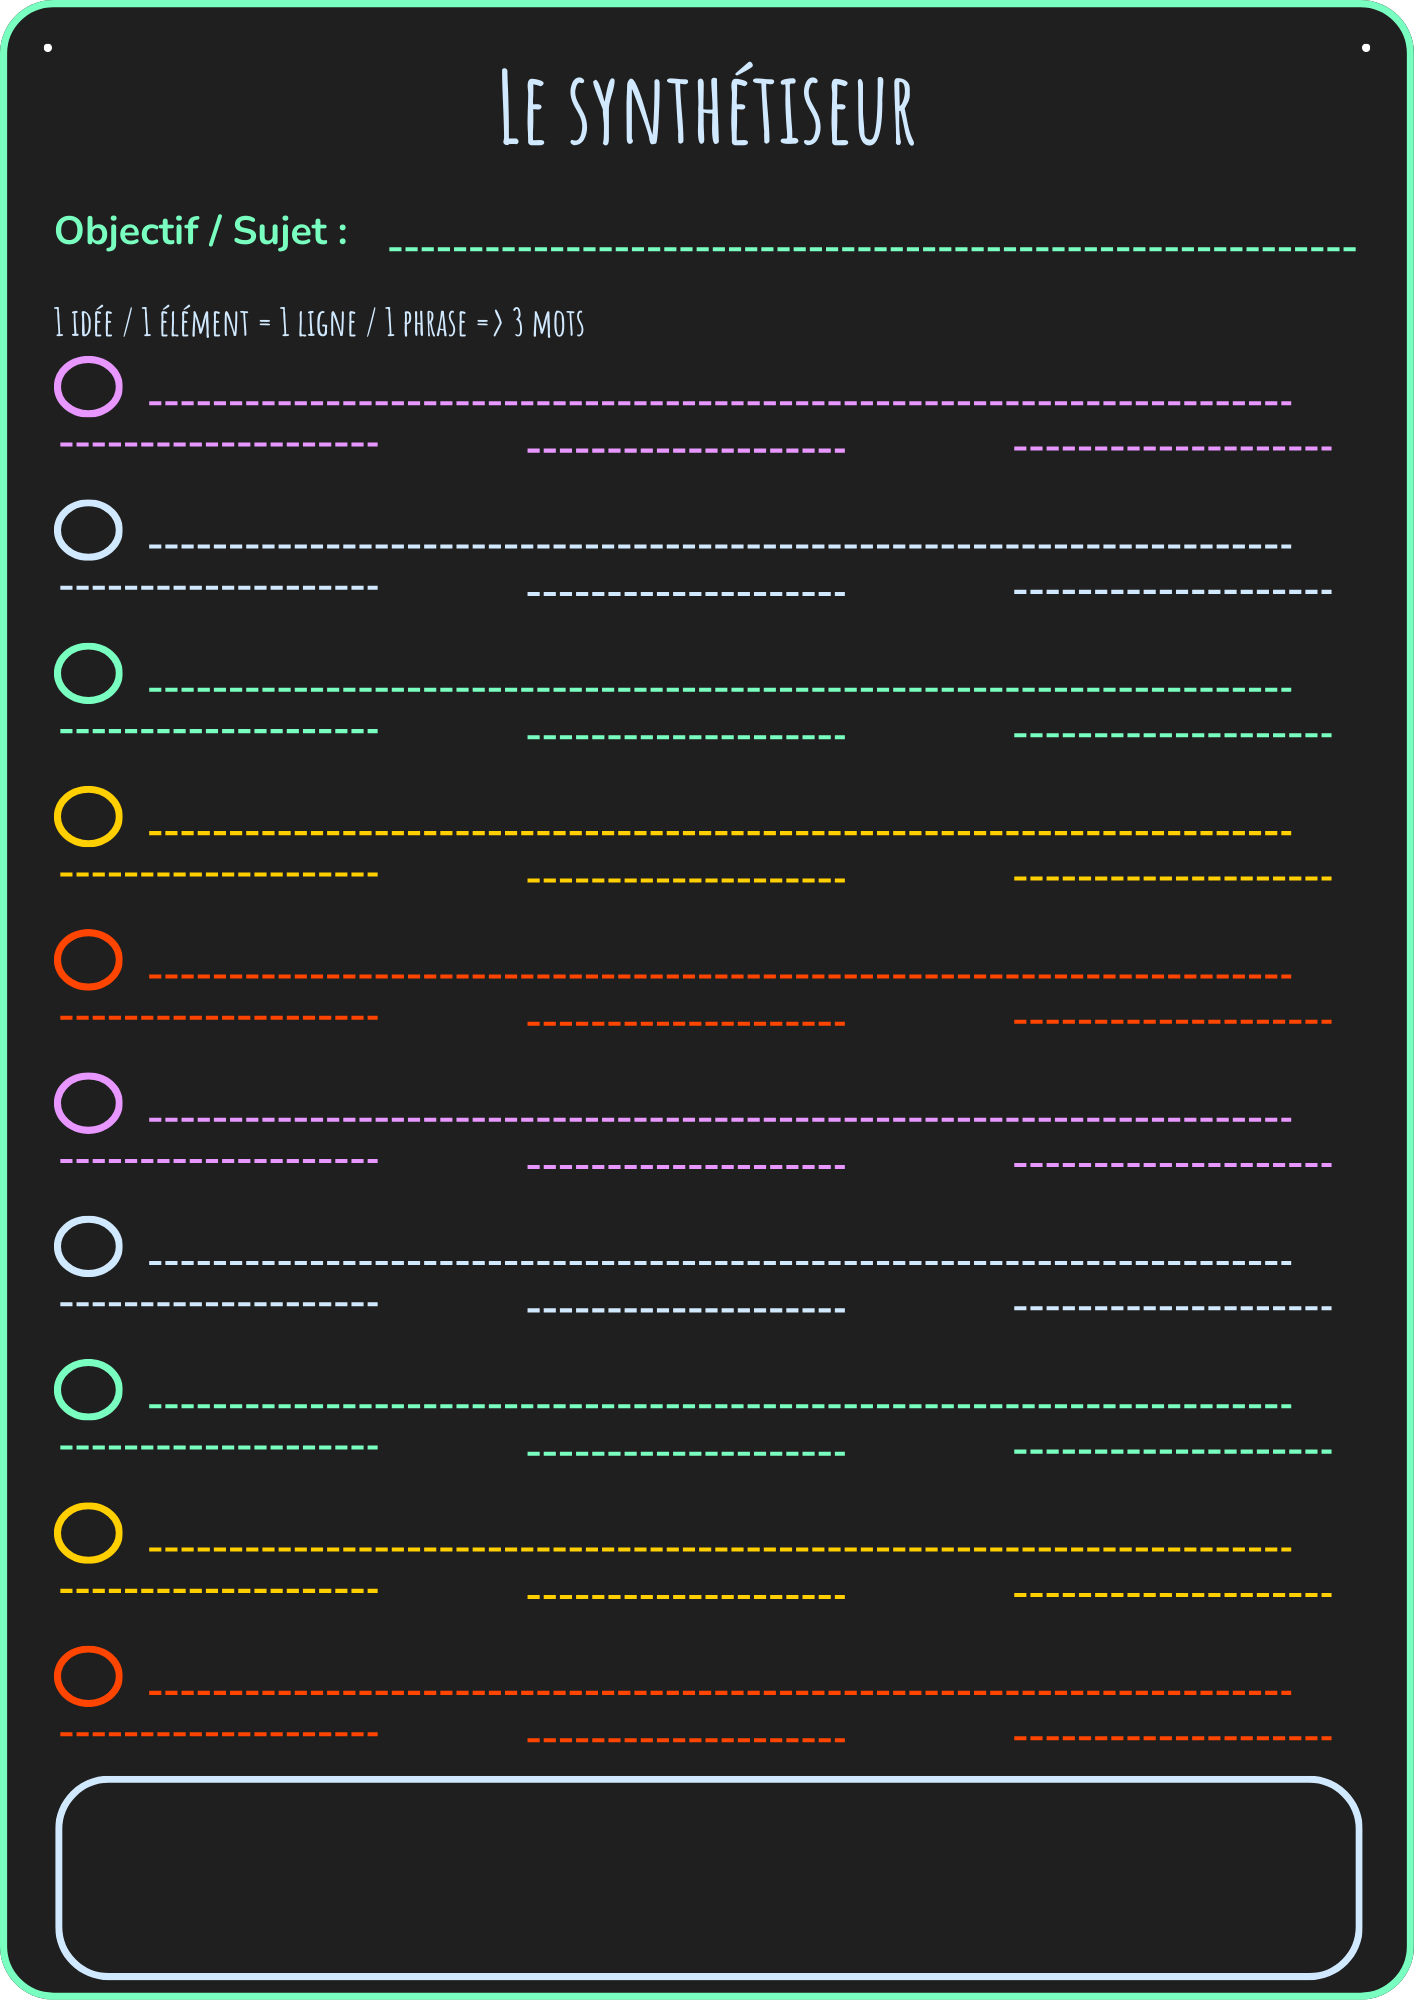
Task: Click the "Le synthétiseur" title
Action: pyautogui.click(x=707, y=108)
